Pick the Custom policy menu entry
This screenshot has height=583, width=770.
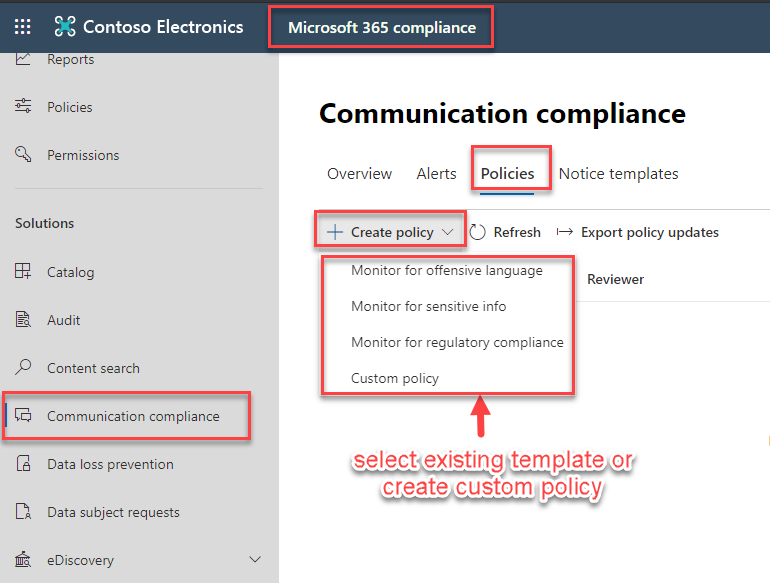(394, 378)
